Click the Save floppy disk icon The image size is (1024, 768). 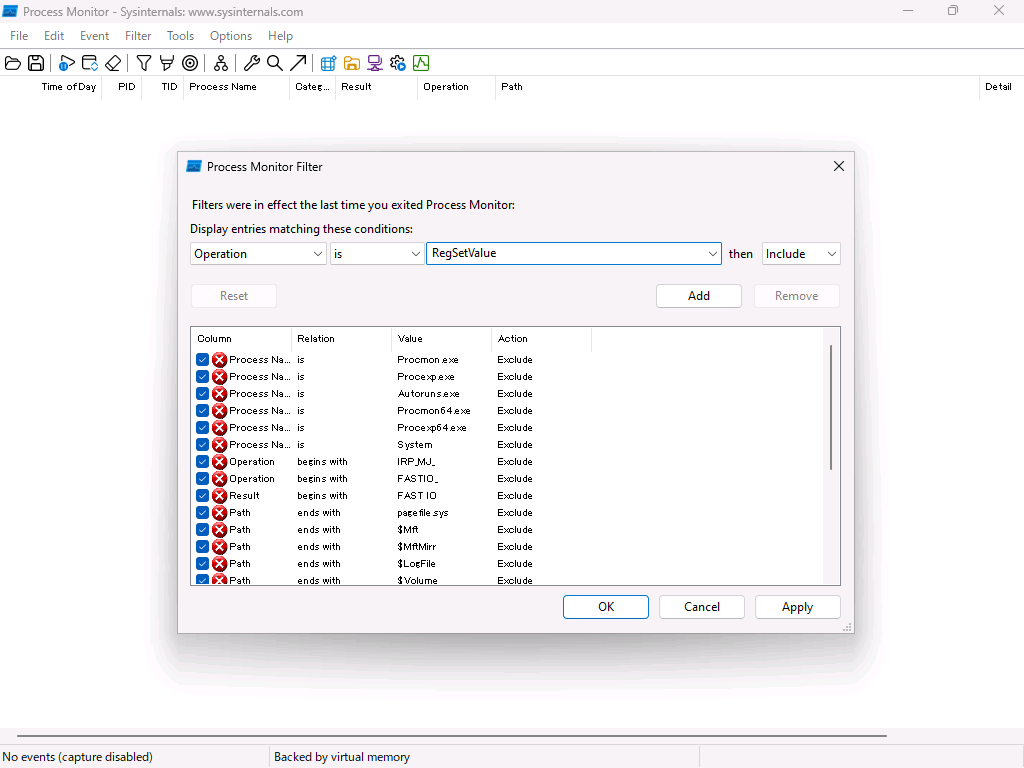[36, 63]
